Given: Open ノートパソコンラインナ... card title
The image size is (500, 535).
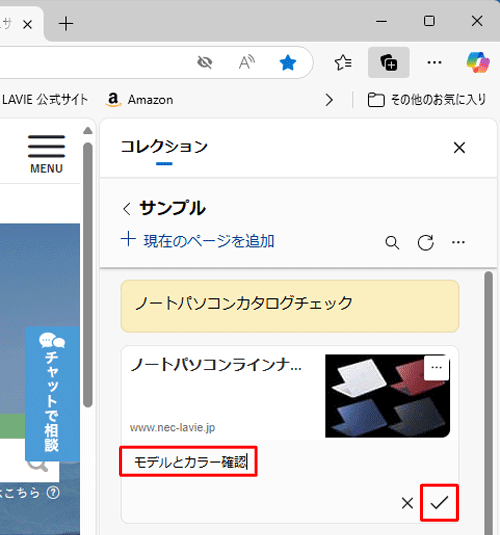Looking at the screenshot, I should [x=216, y=364].
